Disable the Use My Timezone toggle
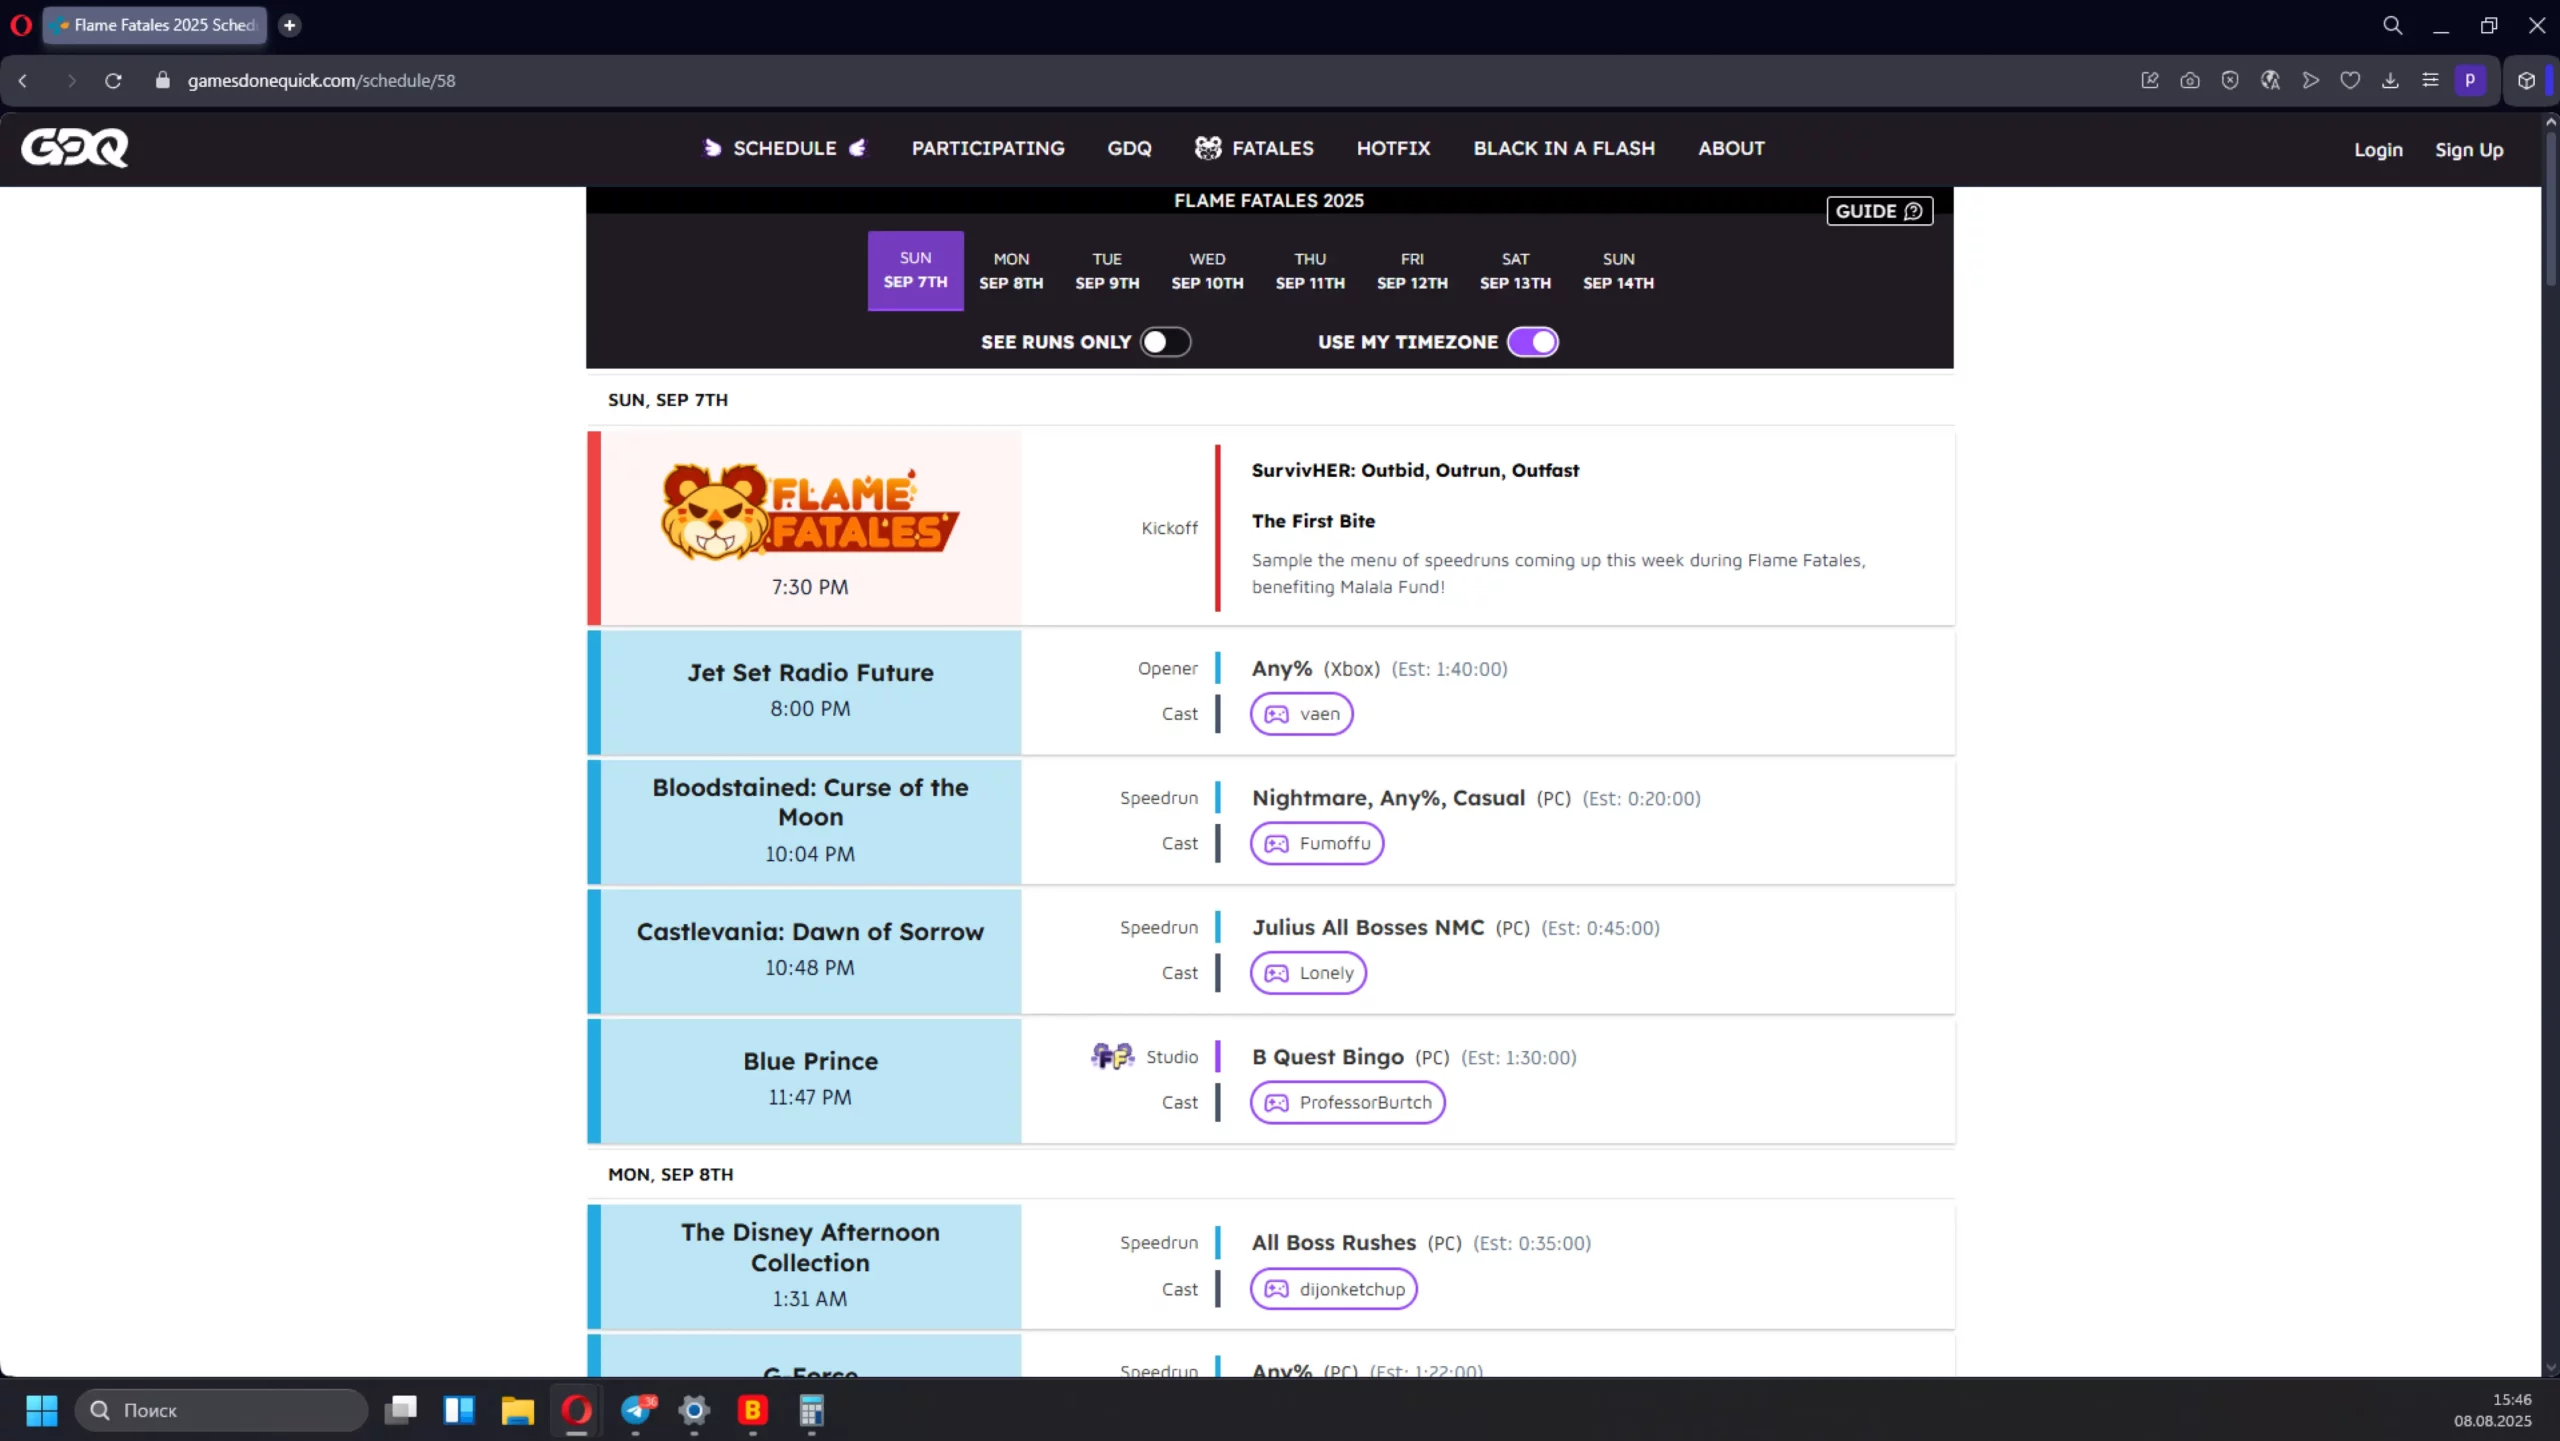This screenshot has height=1441, width=2560. [x=1532, y=342]
